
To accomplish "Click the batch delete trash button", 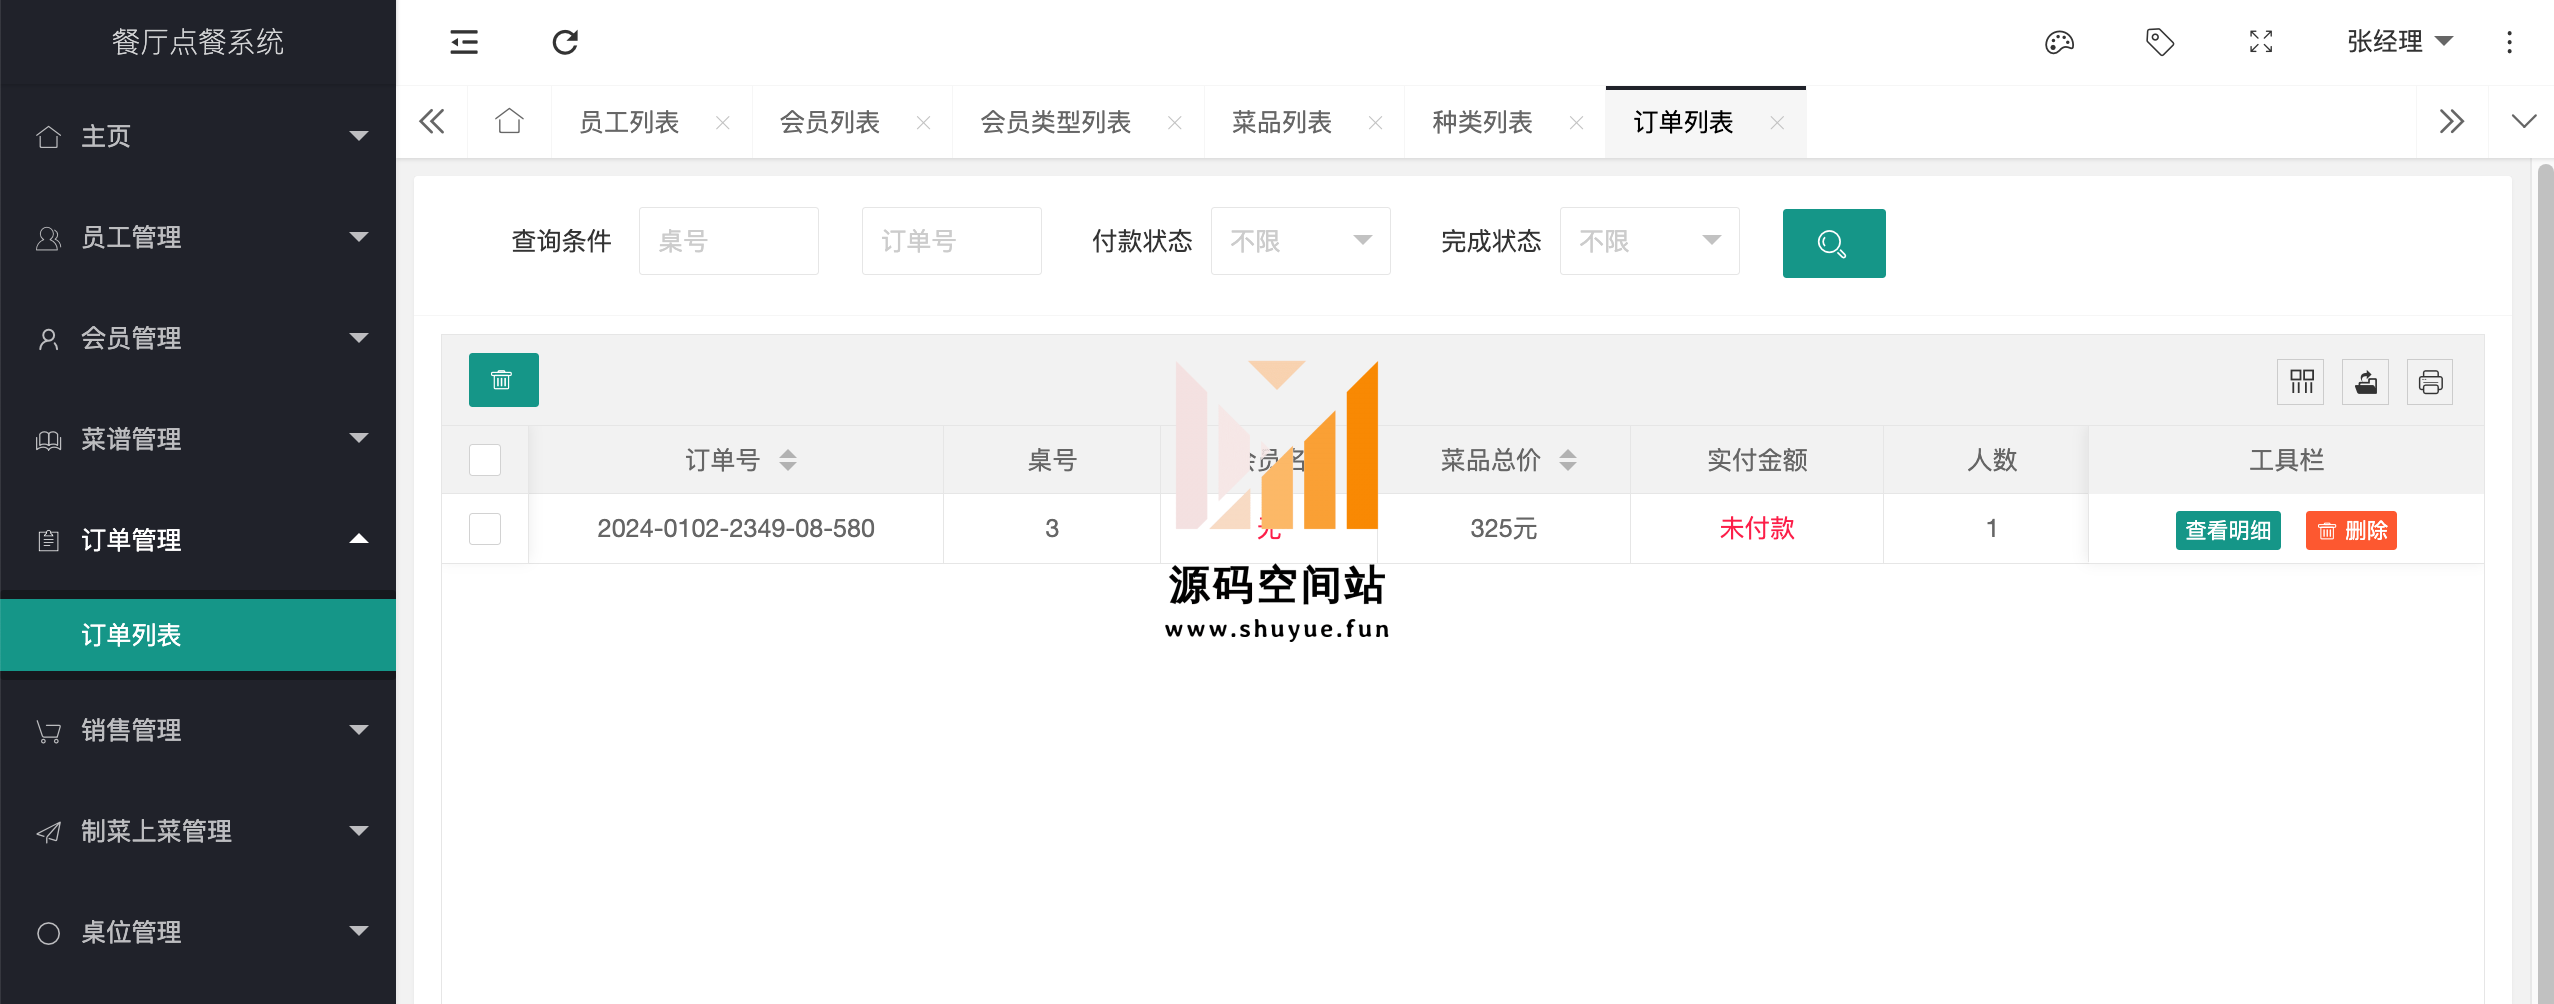I will pyautogui.click(x=504, y=380).
